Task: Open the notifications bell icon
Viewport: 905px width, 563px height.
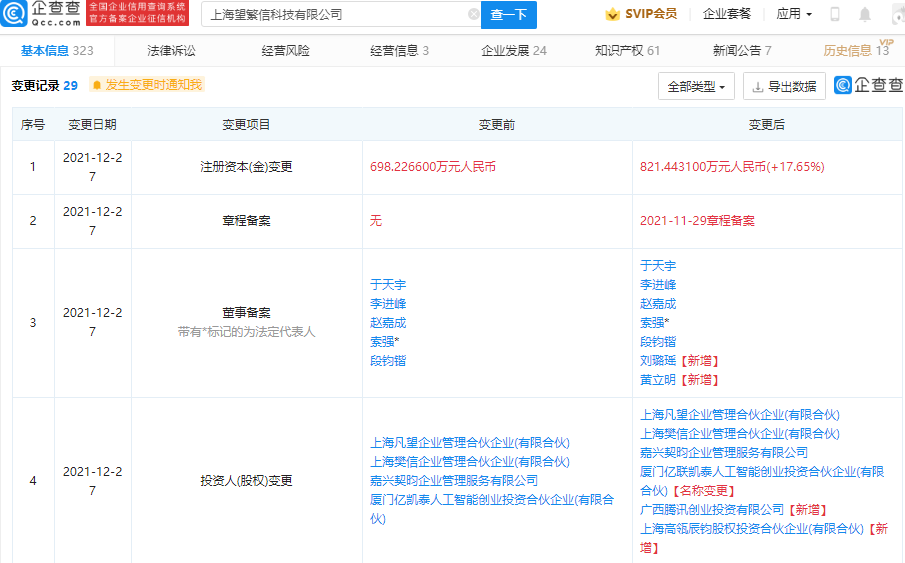Action: pos(865,14)
